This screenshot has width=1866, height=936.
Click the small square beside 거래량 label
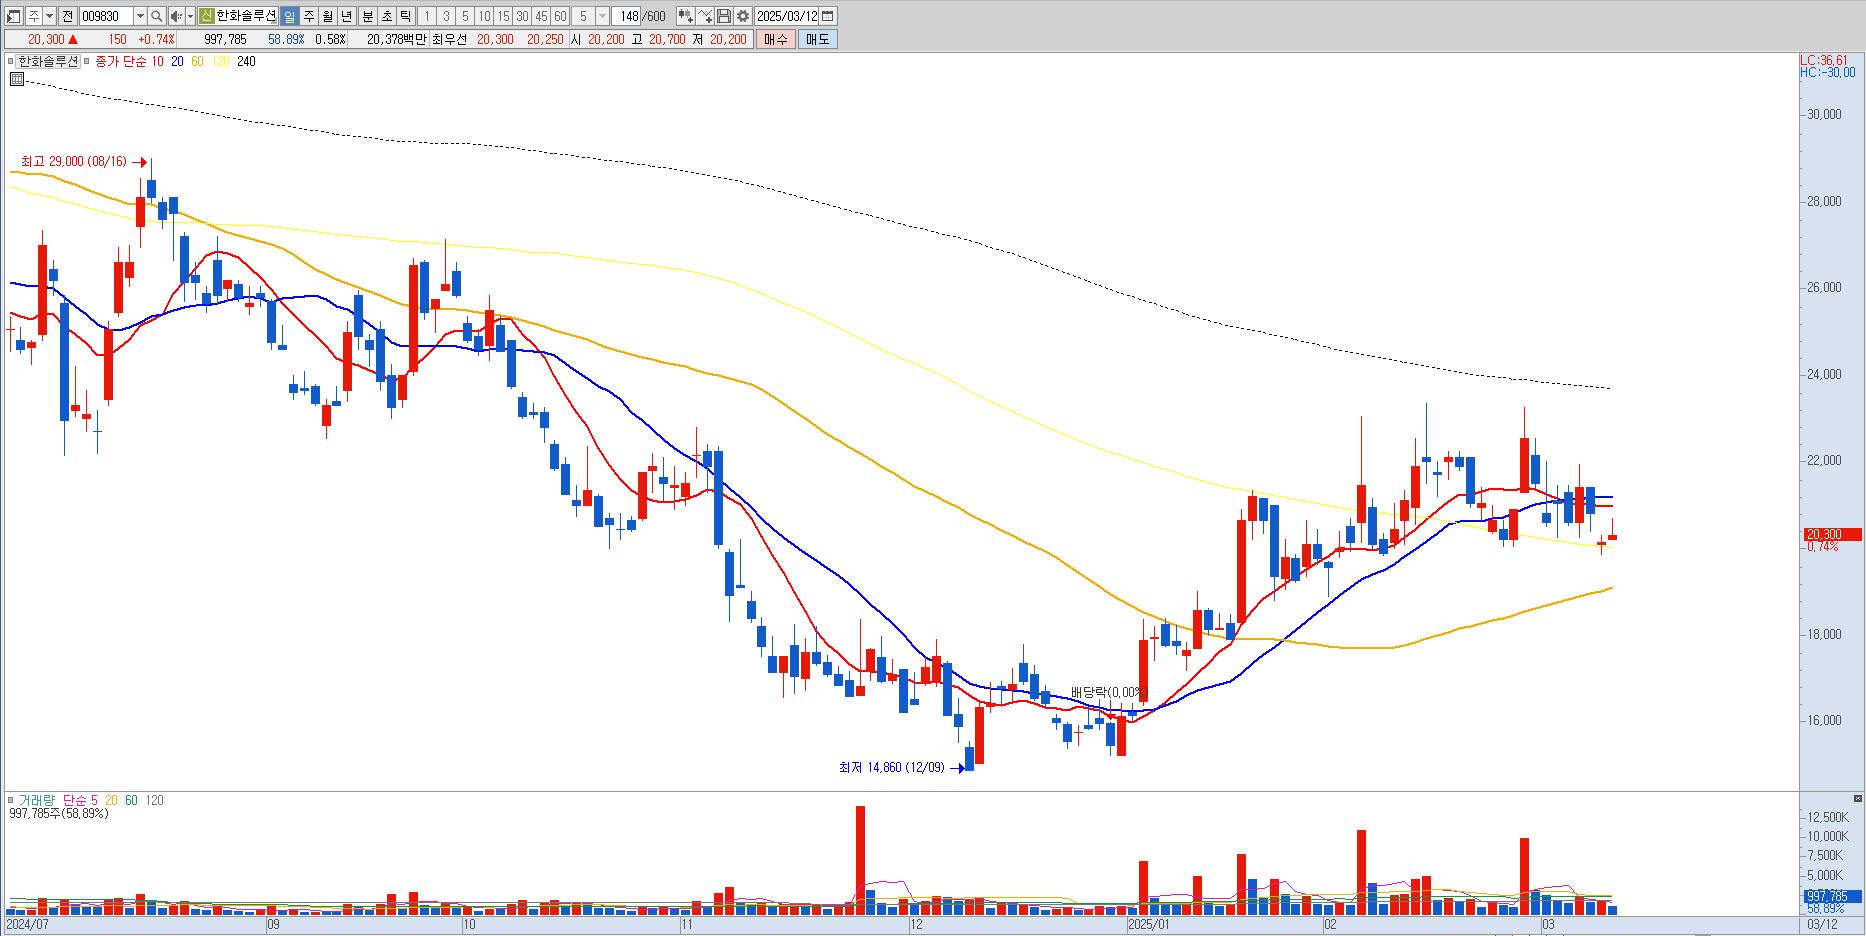(x=11, y=800)
